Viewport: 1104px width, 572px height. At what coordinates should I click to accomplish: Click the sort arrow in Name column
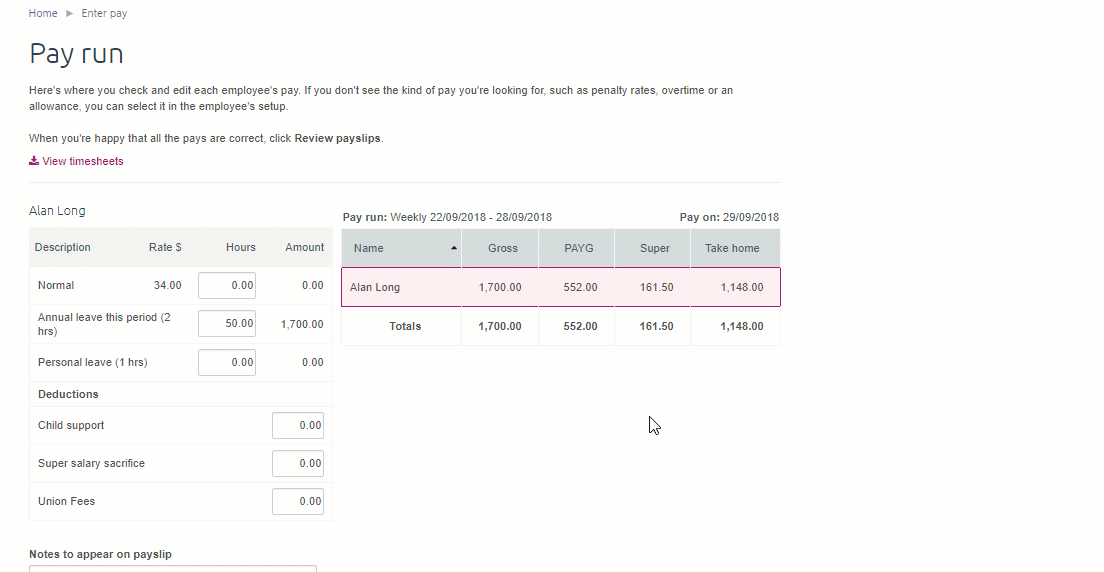(x=455, y=248)
